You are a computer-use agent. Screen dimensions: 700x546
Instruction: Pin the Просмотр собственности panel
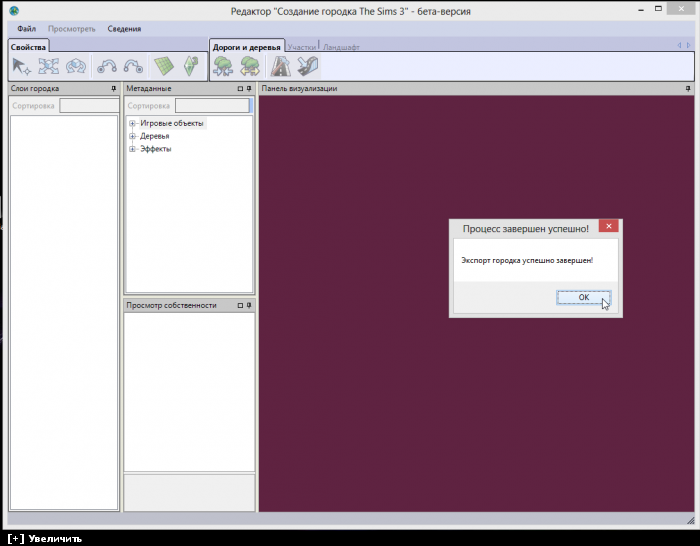click(x=249, y=305)
